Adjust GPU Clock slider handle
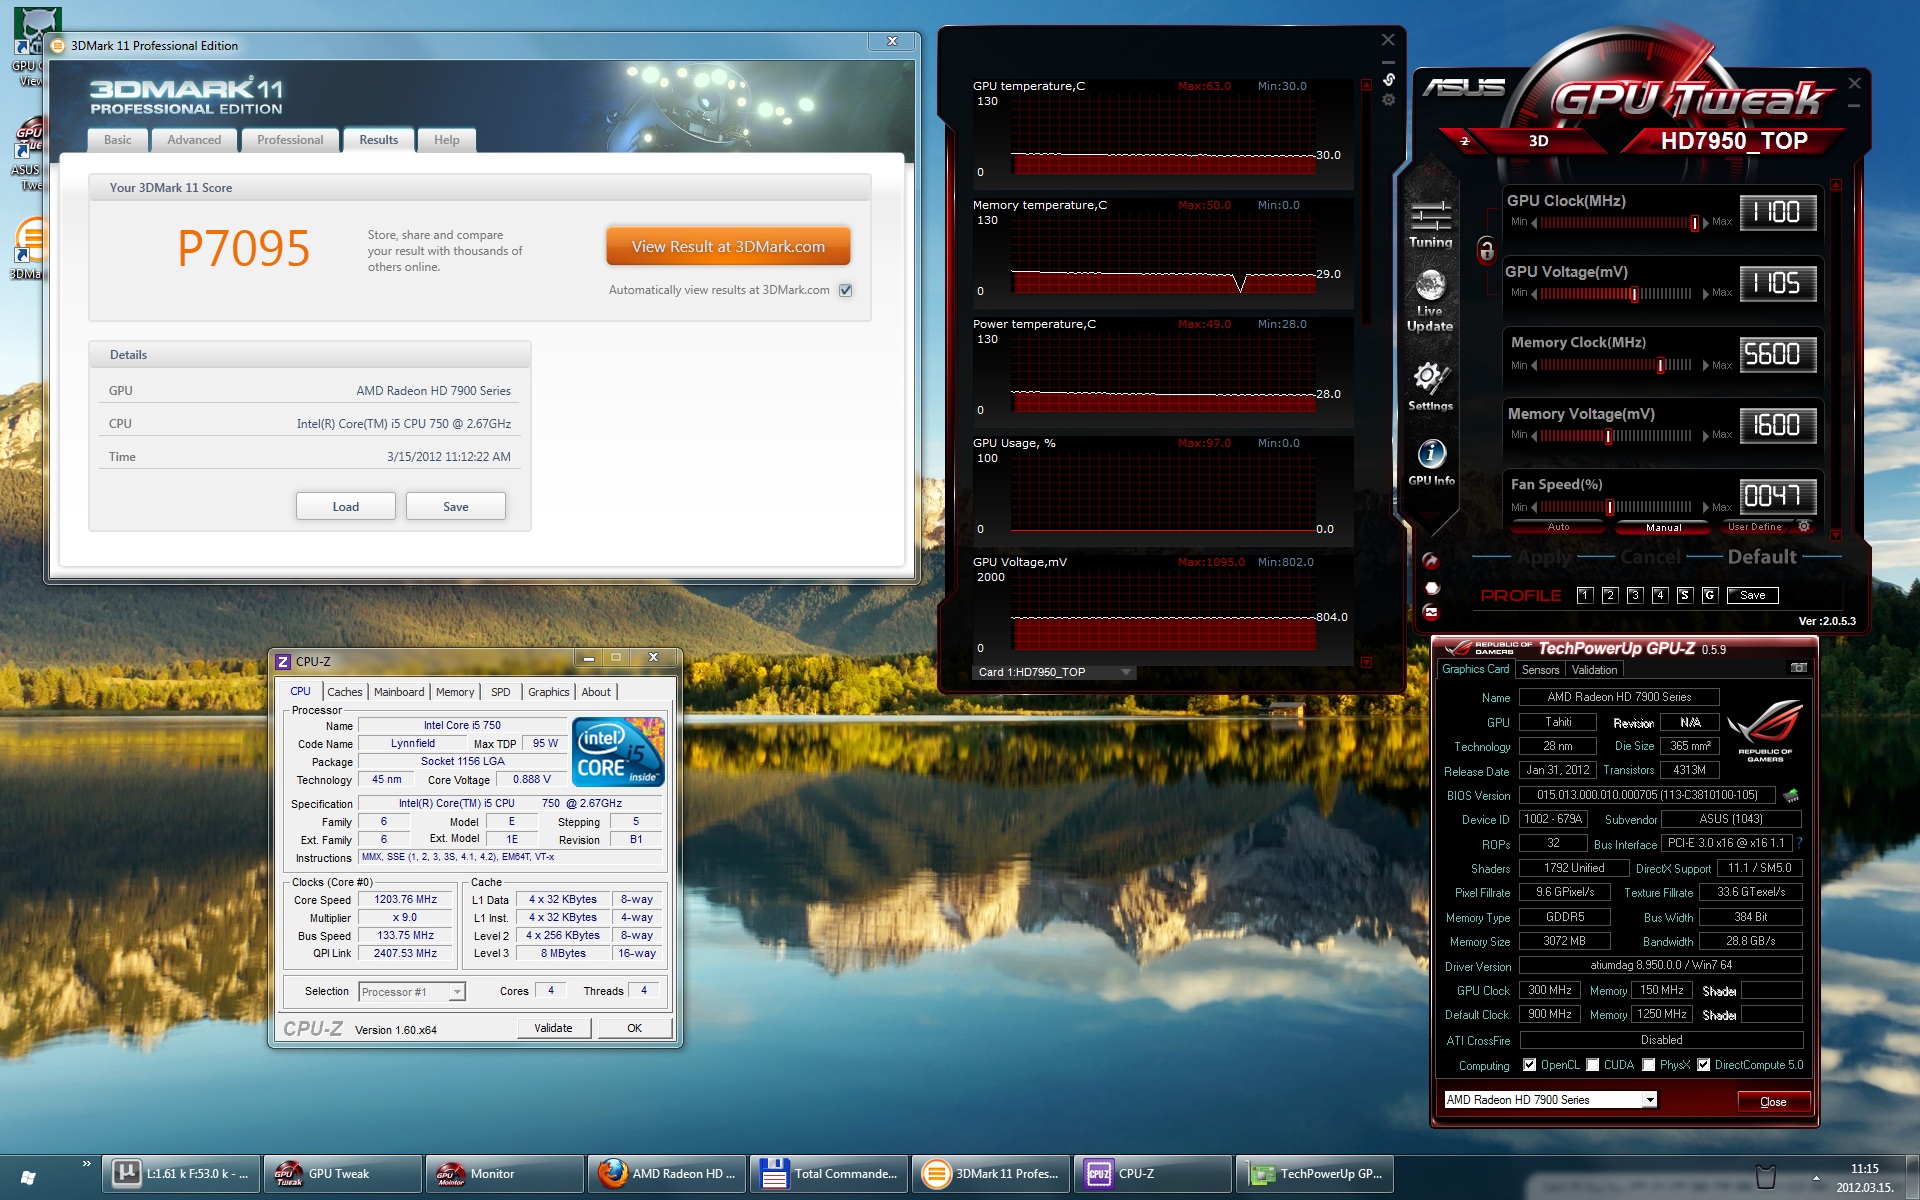 click(1694, 223)
